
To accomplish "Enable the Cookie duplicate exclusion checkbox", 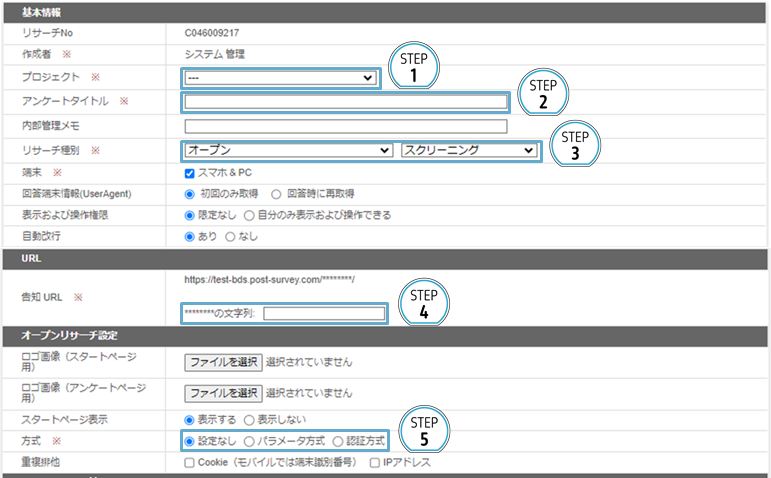I will pos(190,463).
